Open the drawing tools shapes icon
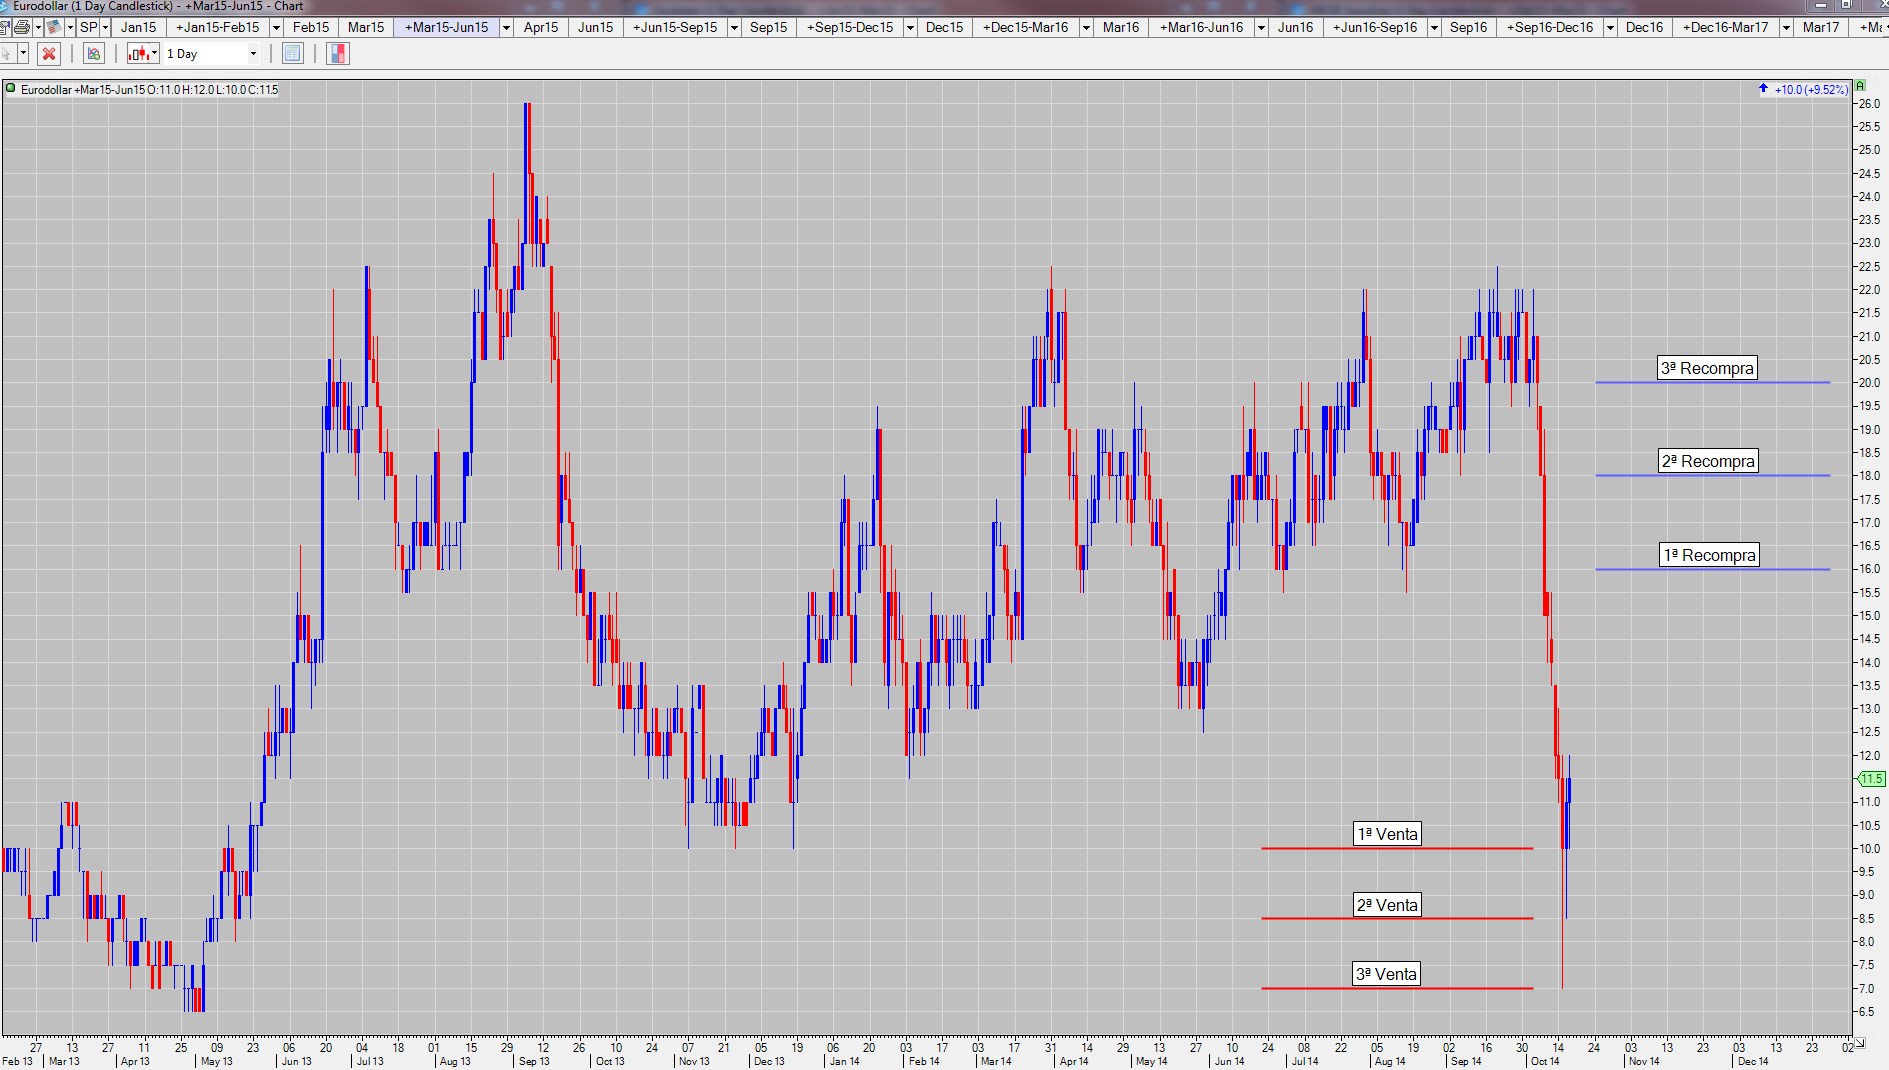Image resolution: width=1889 pixels, height=1070 pixels. pos(94,54)
